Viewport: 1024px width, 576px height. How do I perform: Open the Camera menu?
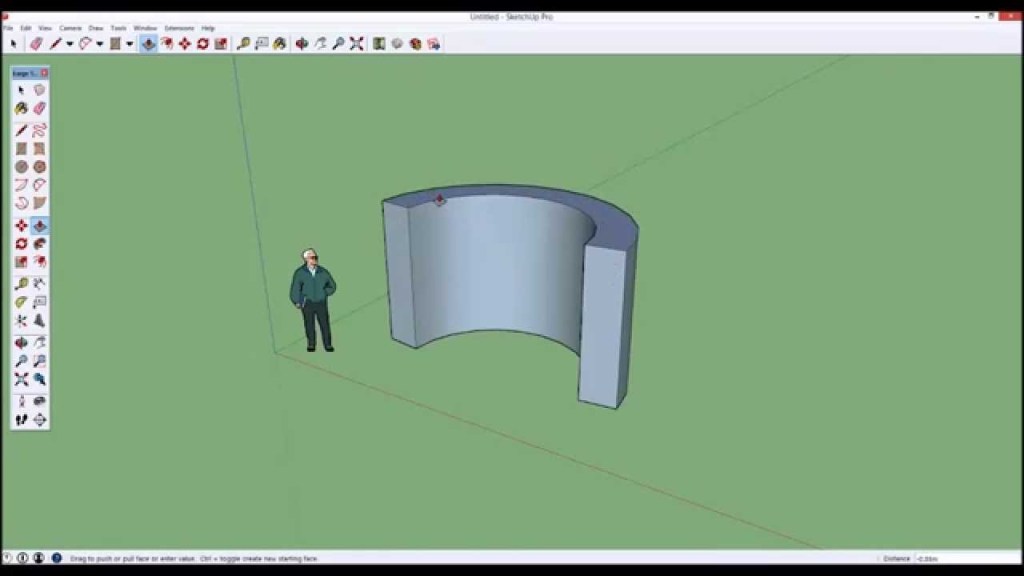[x=70, y=28]
